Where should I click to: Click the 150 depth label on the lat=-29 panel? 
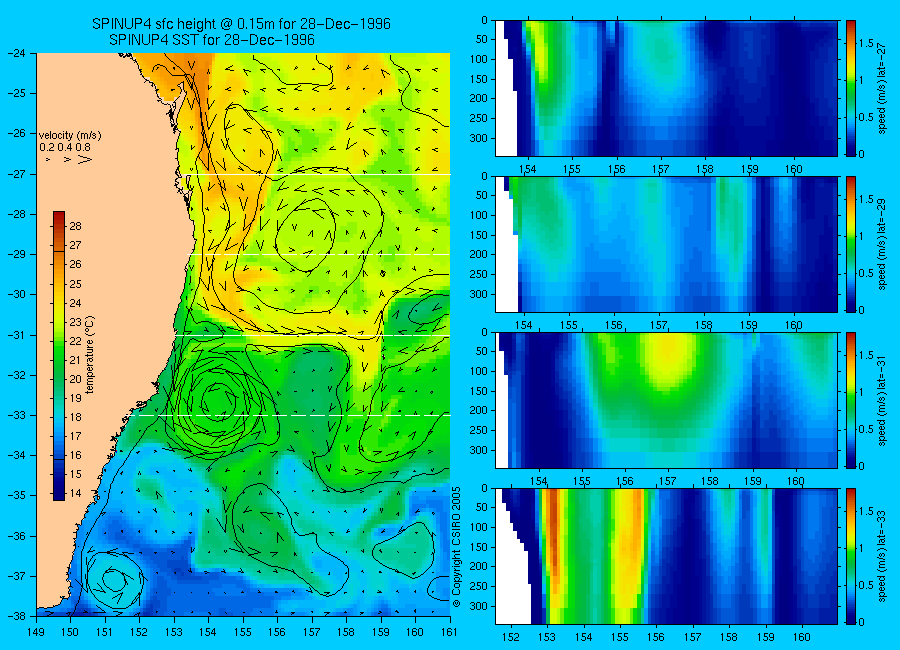(478, 235)
